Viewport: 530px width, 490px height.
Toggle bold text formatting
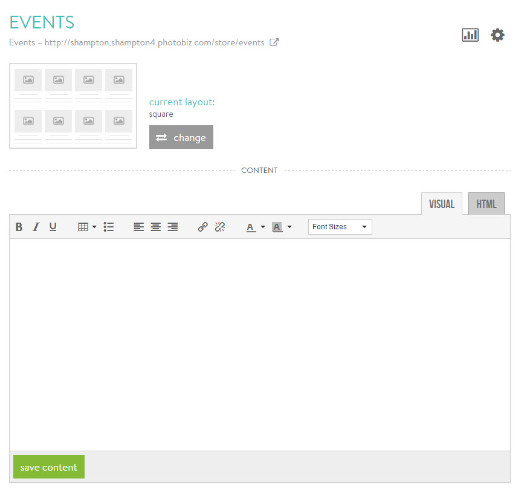click(19, 227)
